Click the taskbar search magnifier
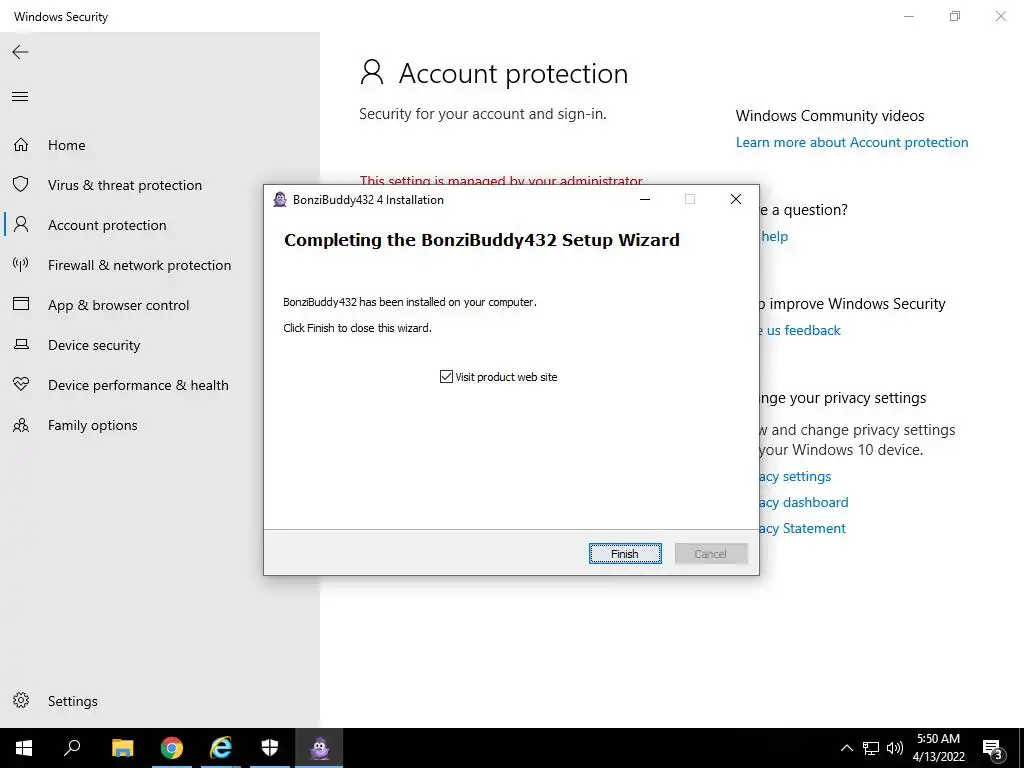 click(72, 748)
